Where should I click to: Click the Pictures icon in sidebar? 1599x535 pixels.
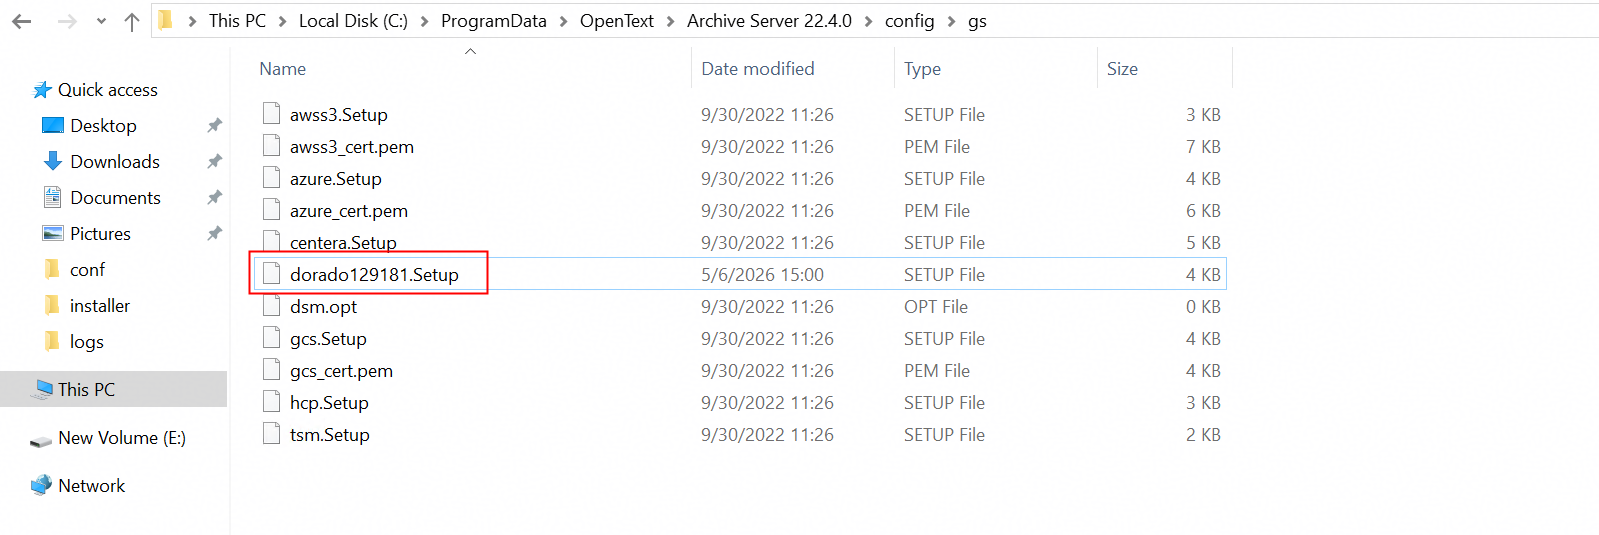(x=53, y=233)
